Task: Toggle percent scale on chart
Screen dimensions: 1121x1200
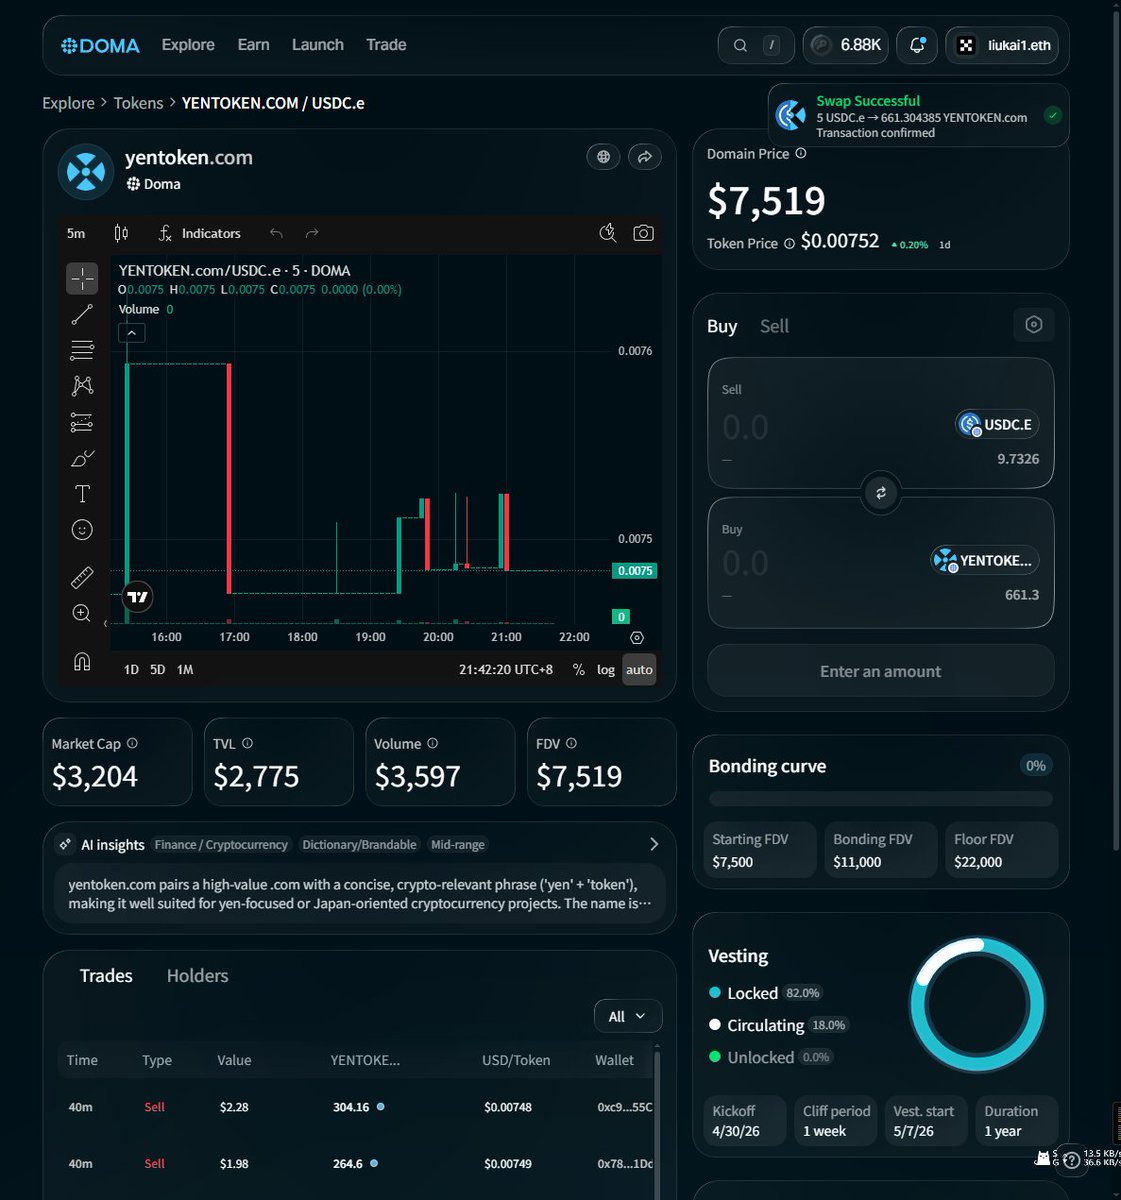Action: pyautogui.click(x=578, y=670)
